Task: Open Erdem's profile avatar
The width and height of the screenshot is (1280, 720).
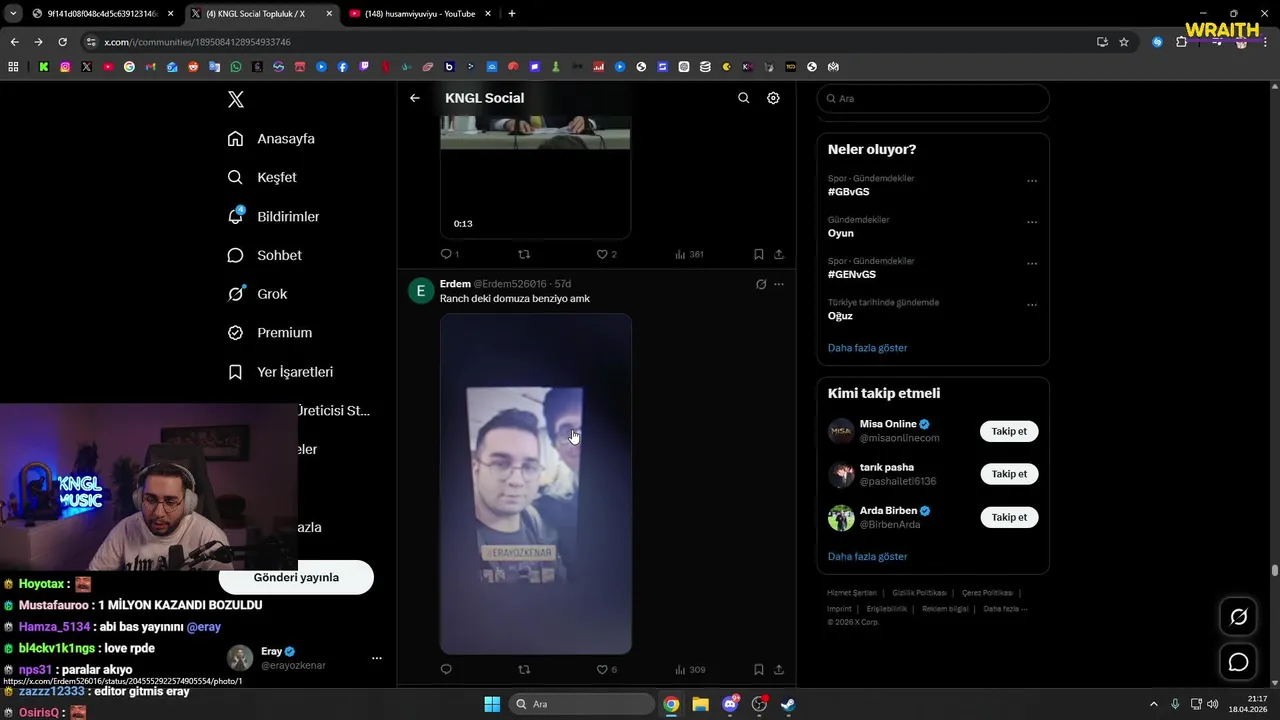Action: [x=421, y=291]
